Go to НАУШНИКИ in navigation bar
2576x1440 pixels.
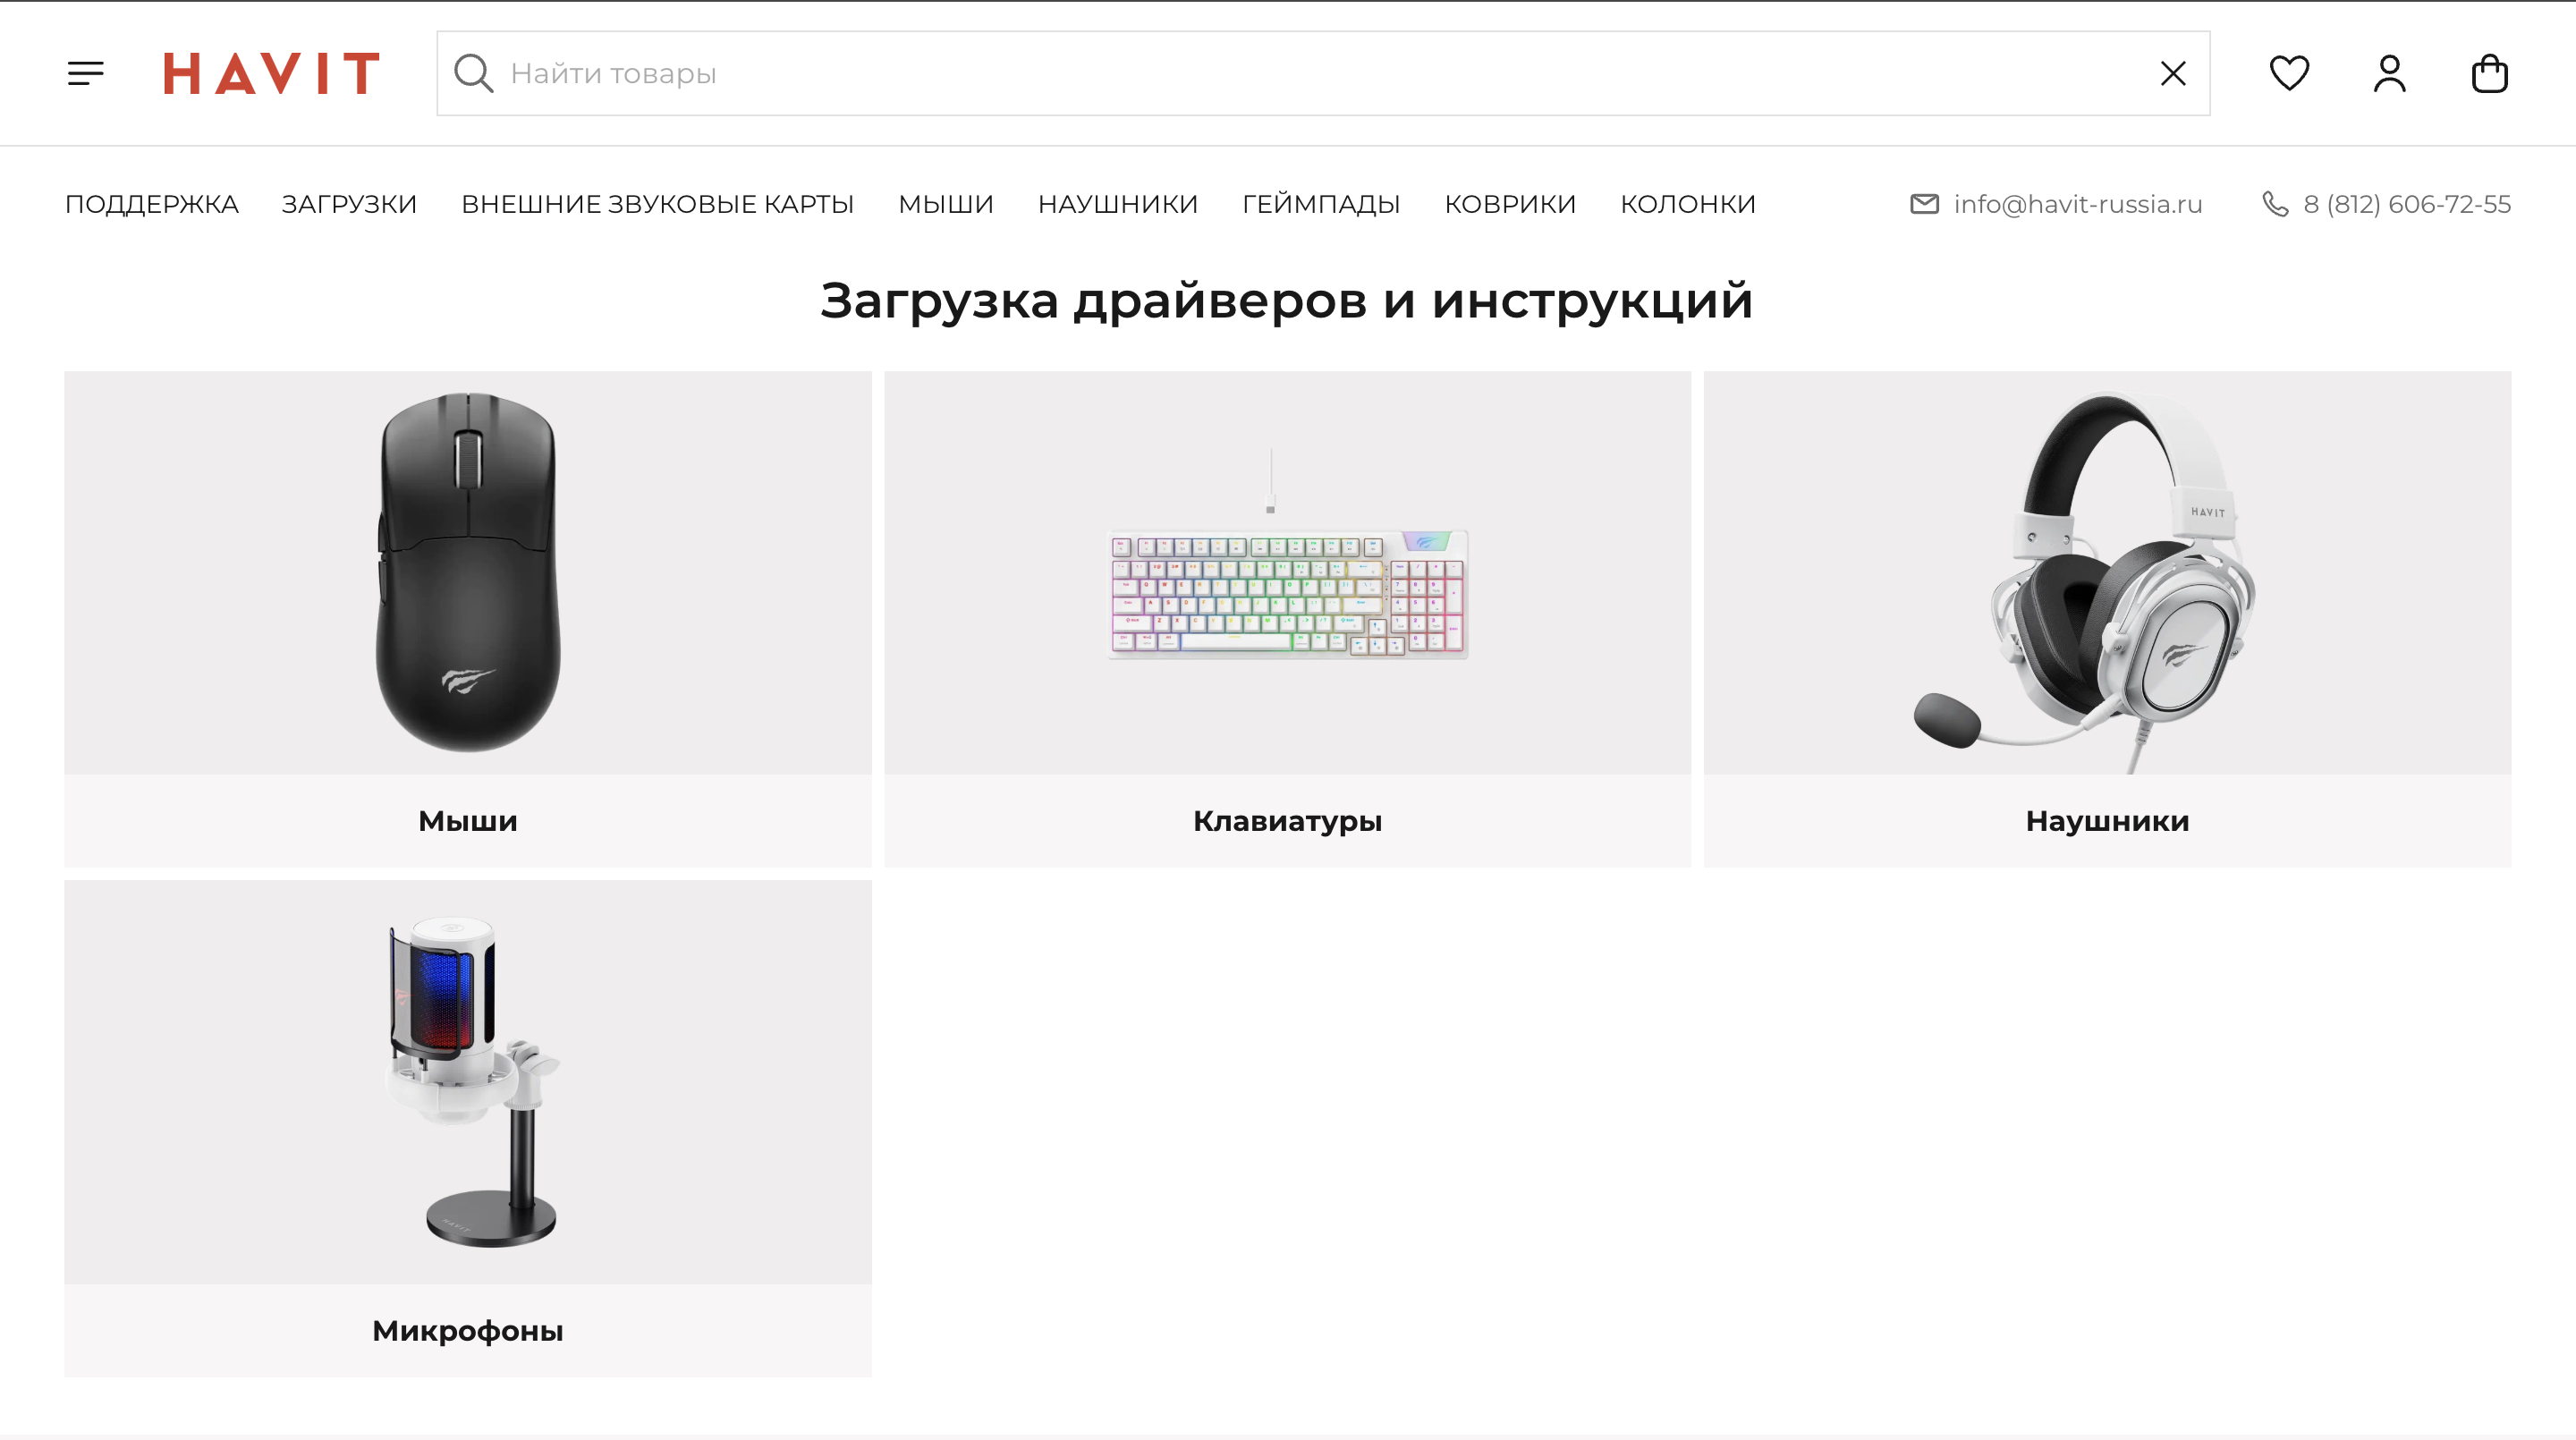pos(1117,204)
